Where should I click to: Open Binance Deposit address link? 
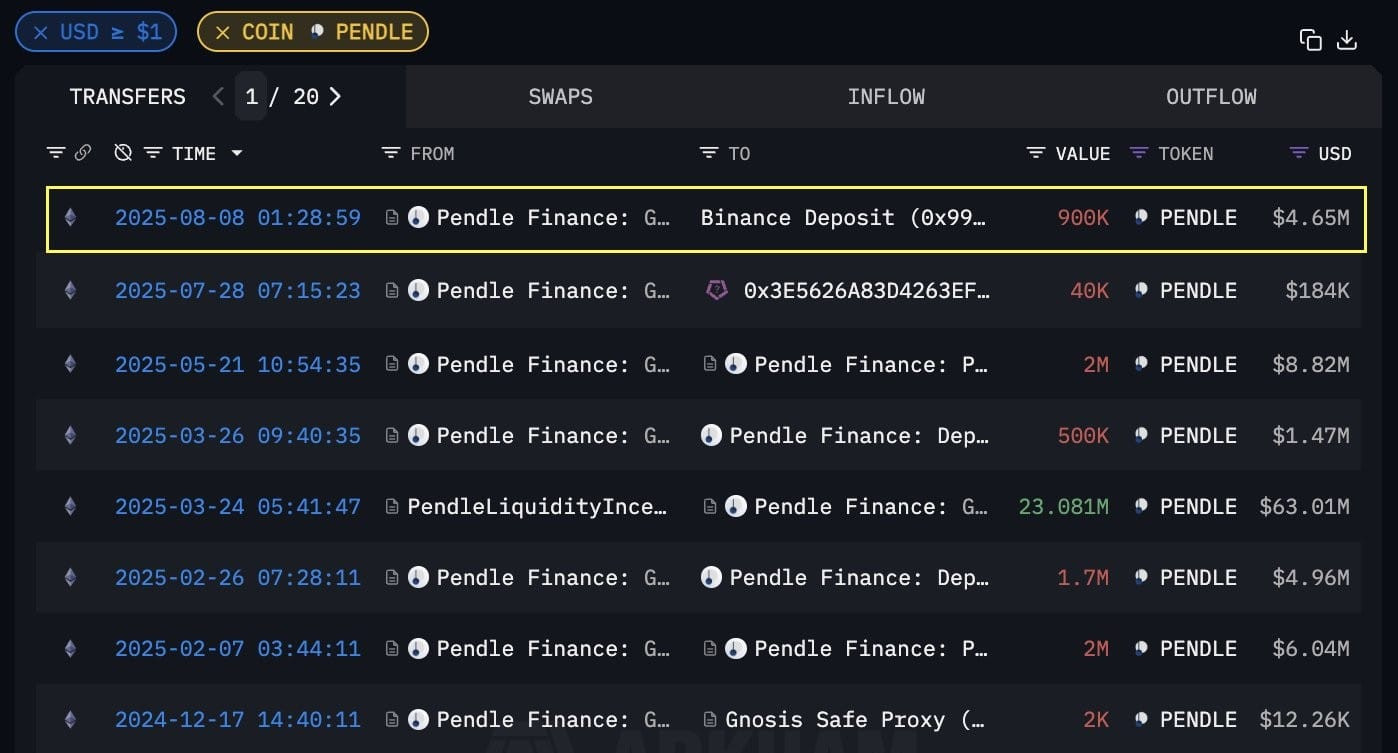click(843, 218)
